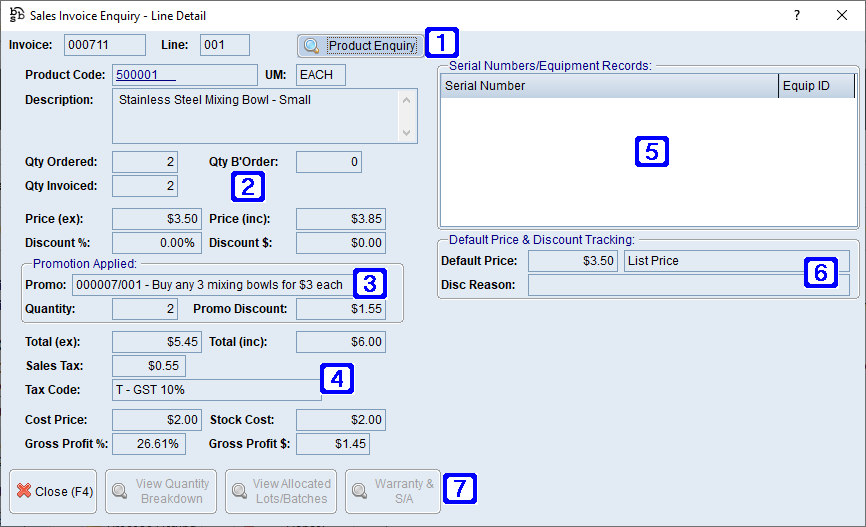Click magnifier icon on Warranty & S/A
Image resolution: width=866 pixels, height=527 pixels.
click(360, 491)
